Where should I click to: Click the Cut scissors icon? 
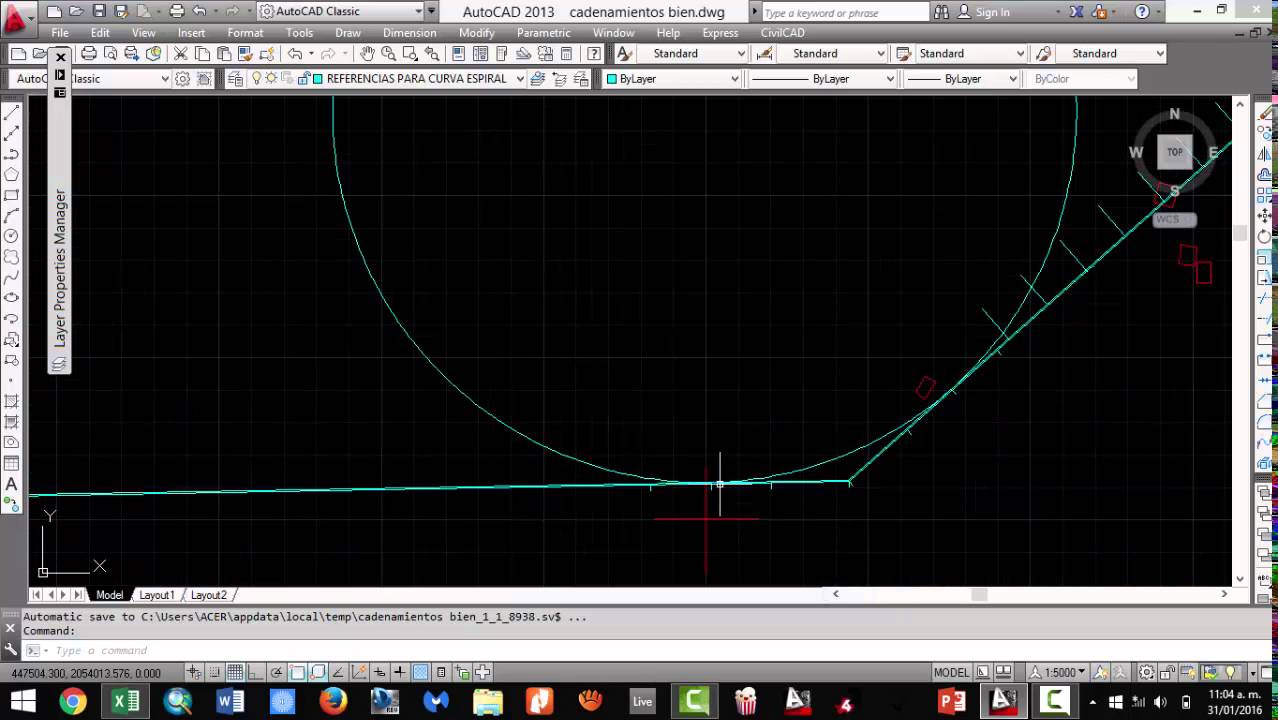tap(181, 54)
